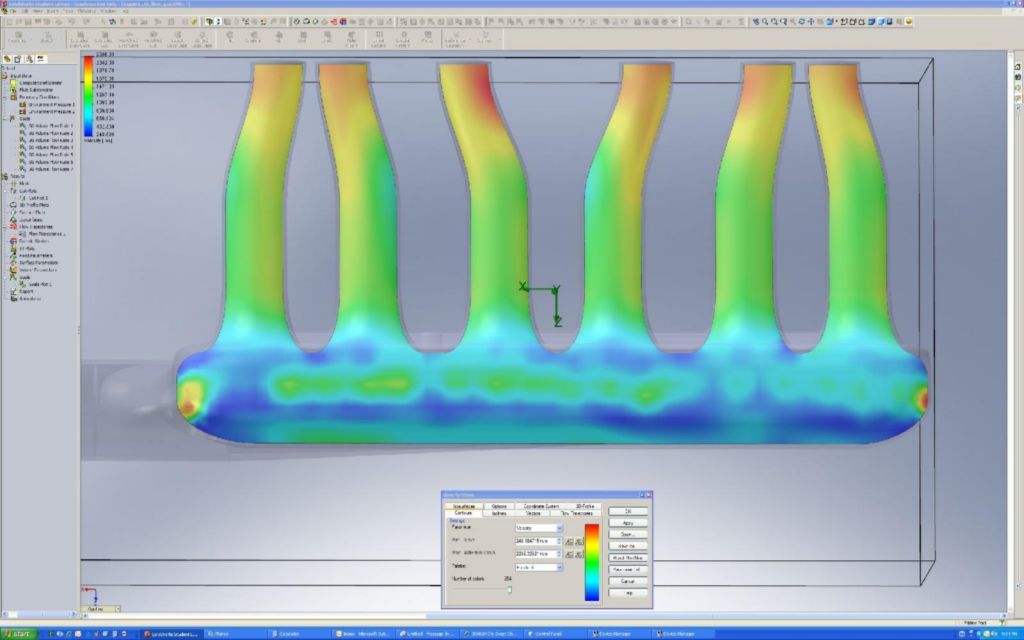Viewport: 1024px width, 640px height.
Task: Open the File menu
Action: click(11, 11)
